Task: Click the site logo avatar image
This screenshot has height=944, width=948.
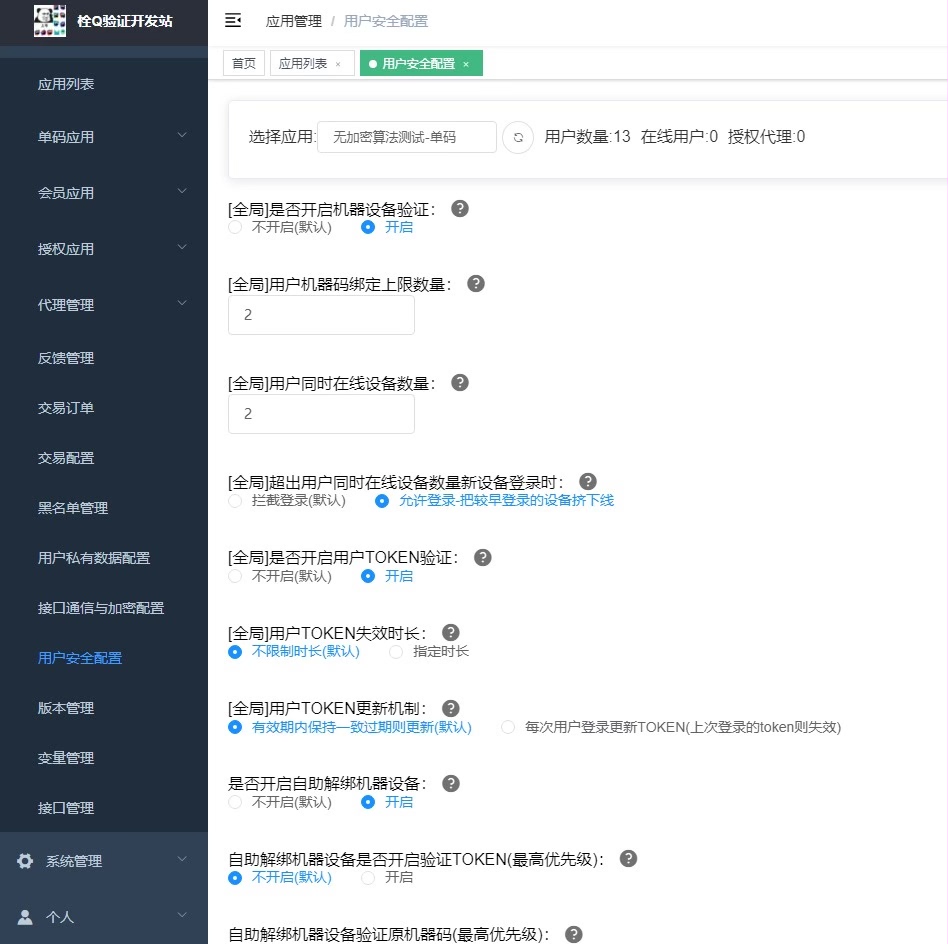Action: pos(50,21)
